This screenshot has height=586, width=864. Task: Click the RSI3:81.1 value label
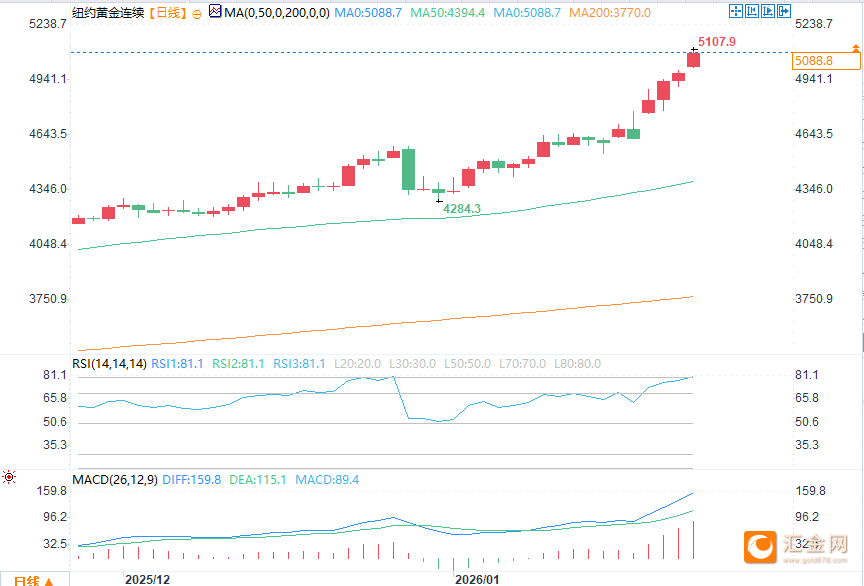[x=299, y=364]
